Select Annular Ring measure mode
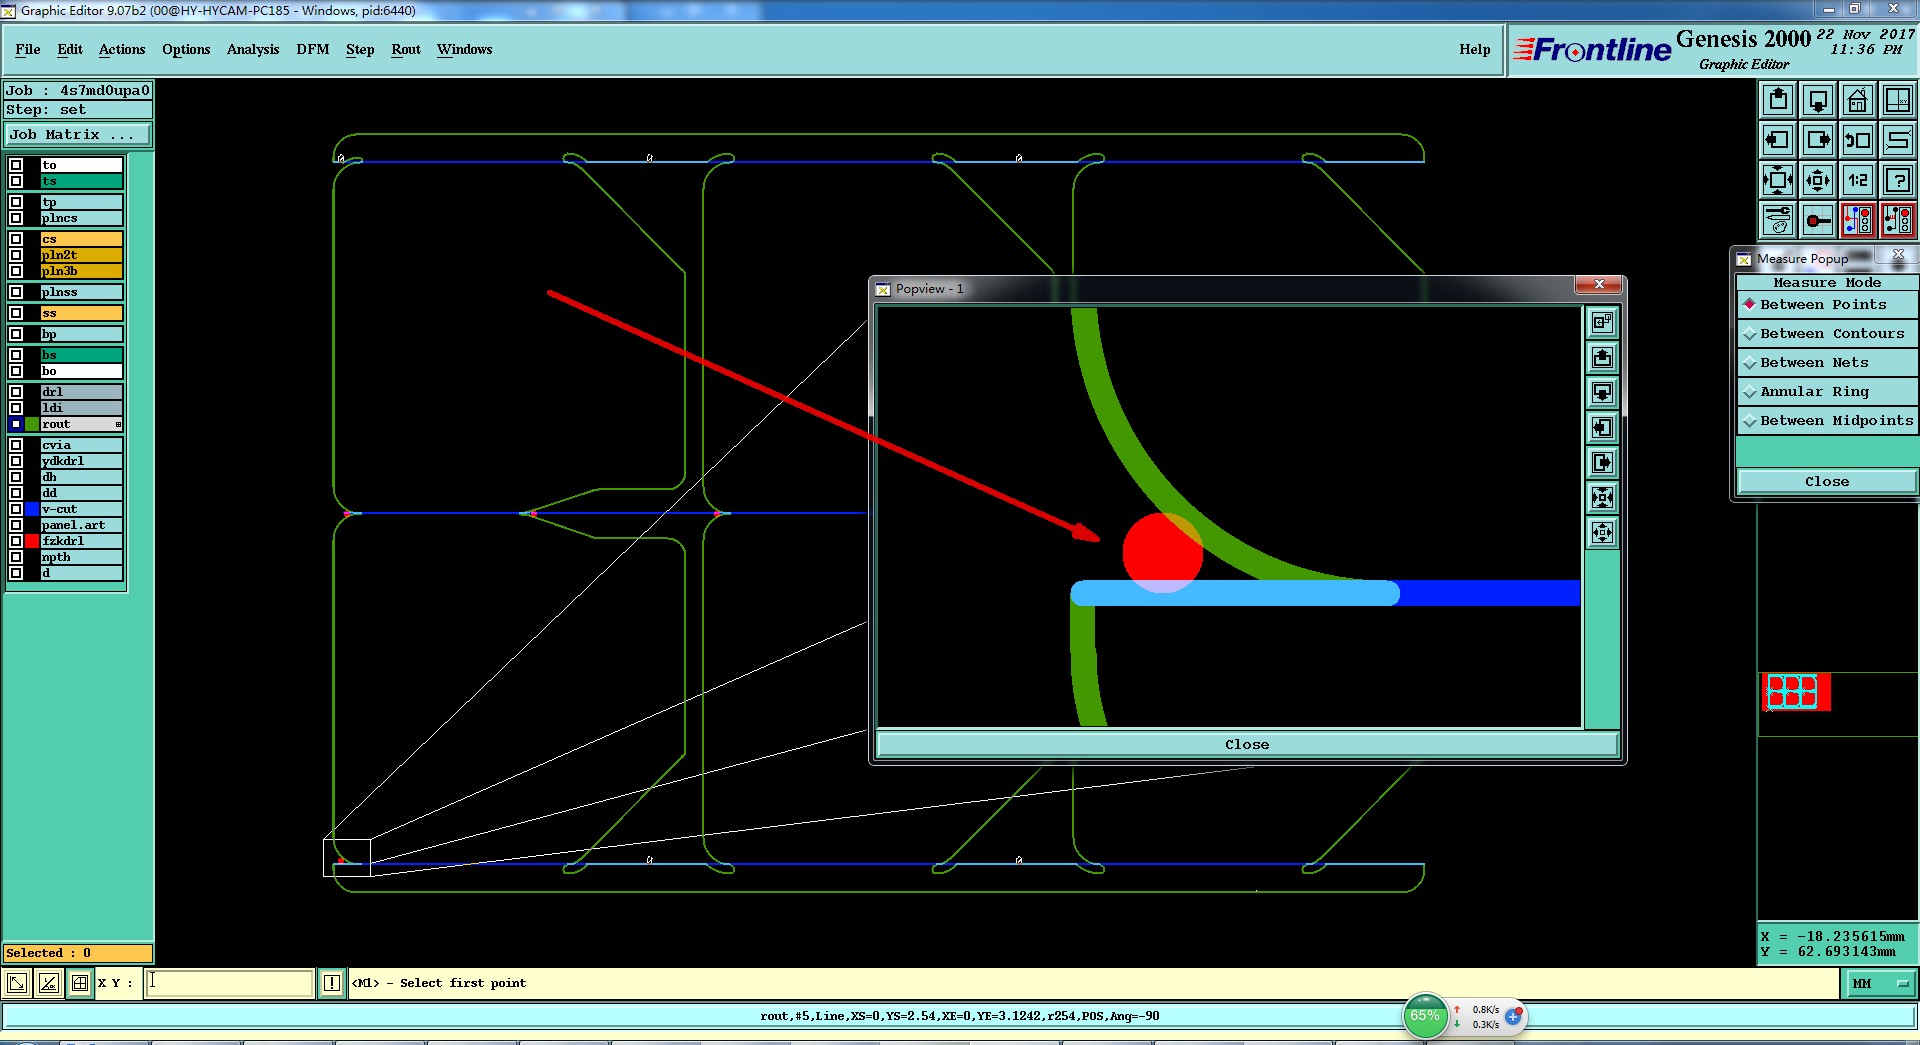This screenshot has height=1045, width=1920. 1826,391
